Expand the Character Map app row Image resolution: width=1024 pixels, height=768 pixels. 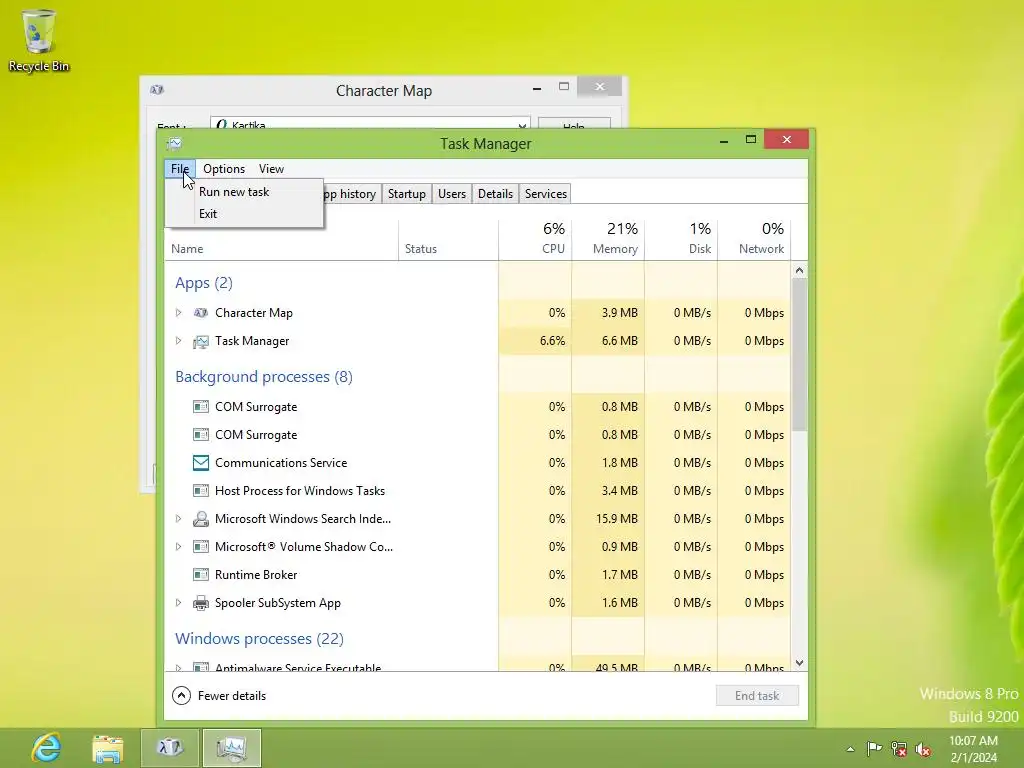pos(178,313)
